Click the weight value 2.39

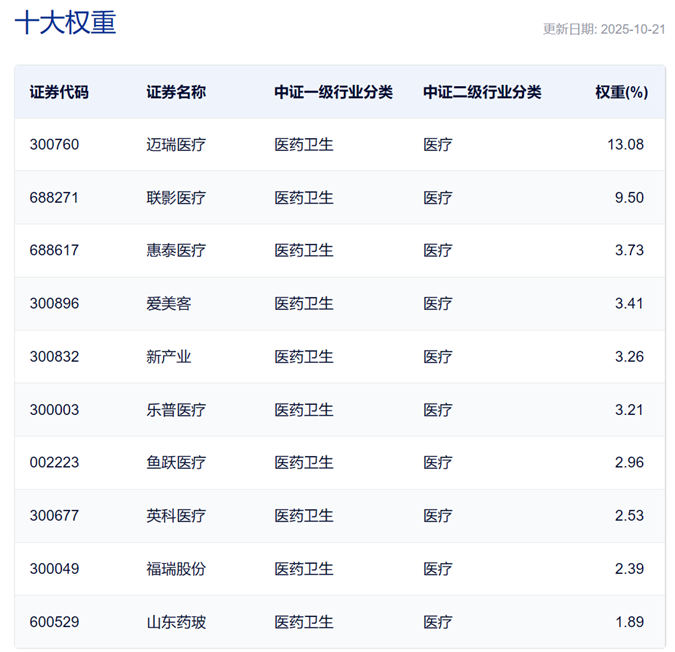629,569
